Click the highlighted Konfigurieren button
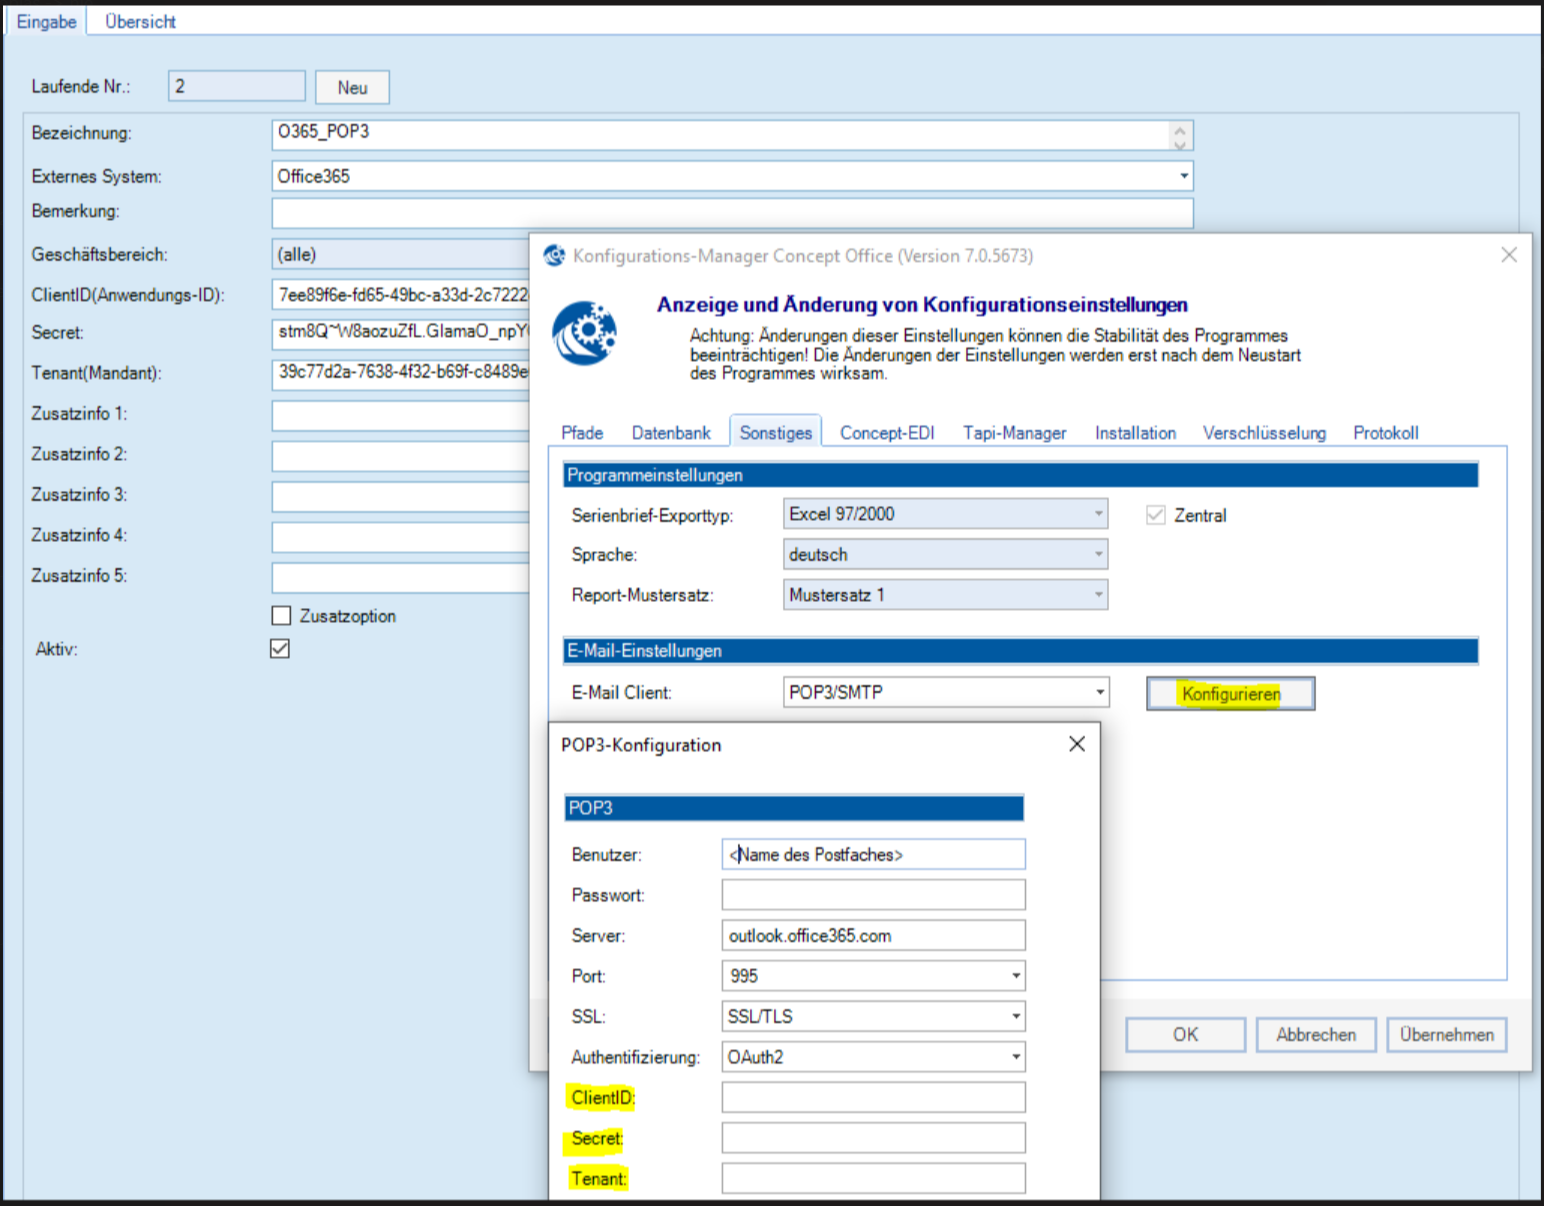The height and width of the screenshot is (1206, 1544). pos(1230,694)
